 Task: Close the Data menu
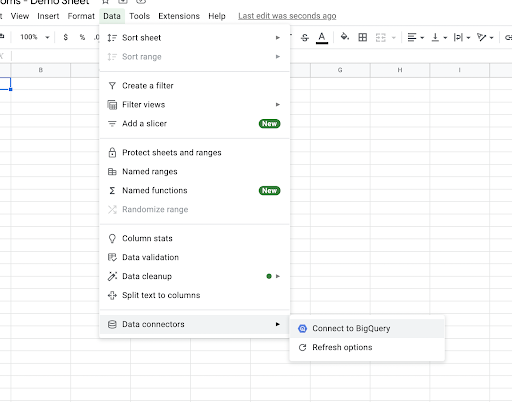tap(112, 16)
